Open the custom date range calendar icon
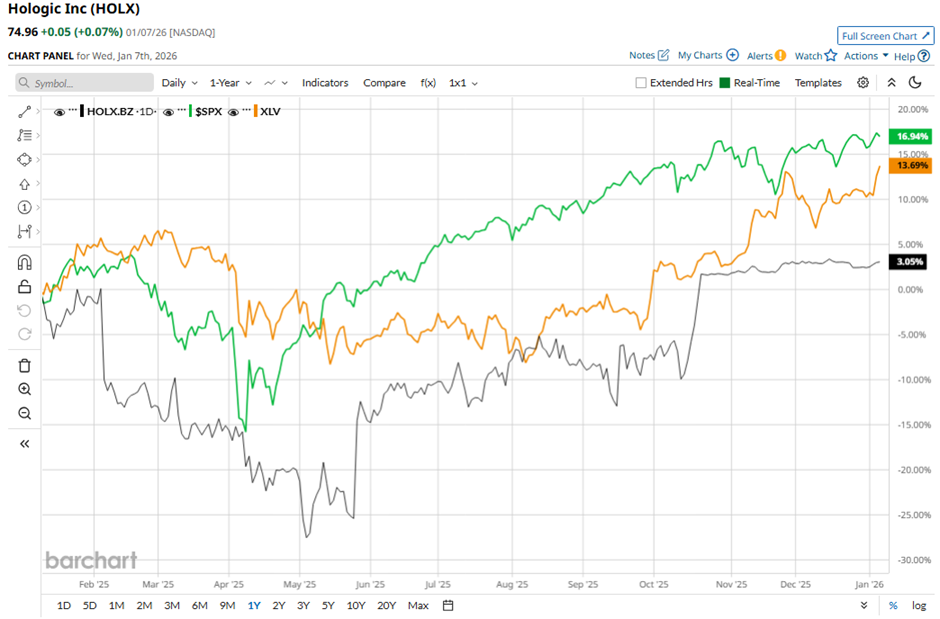Viewport: 940px width, 619px height. (x=448, y=605)
